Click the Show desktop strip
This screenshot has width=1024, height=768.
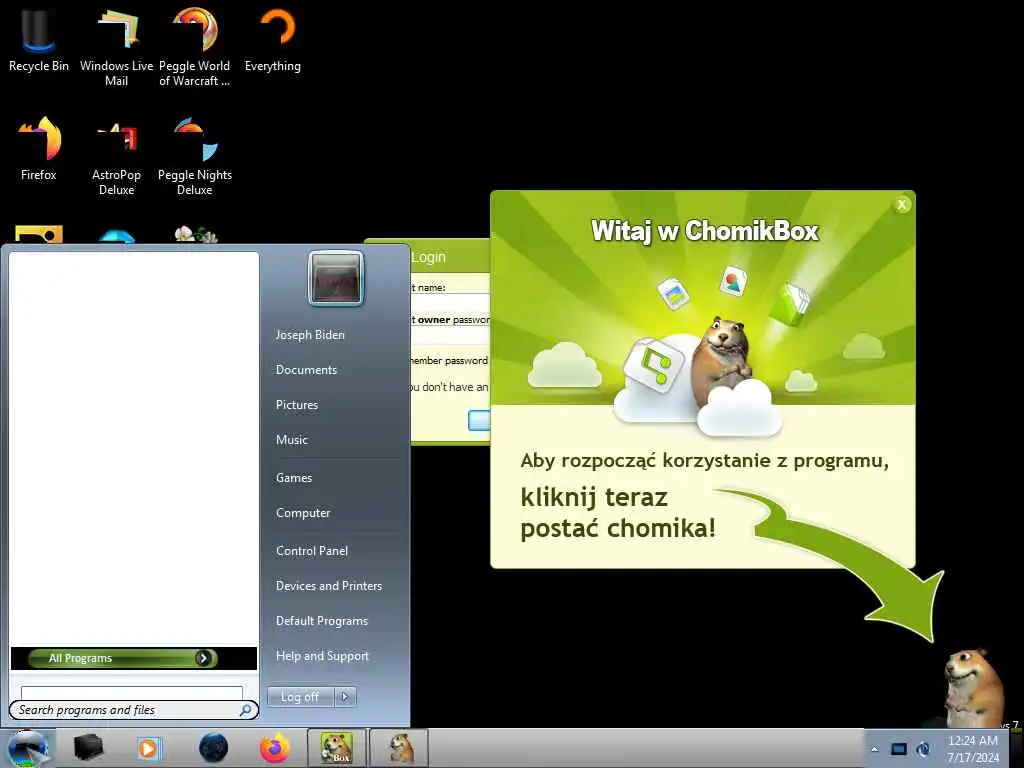tap(1018, 748)
